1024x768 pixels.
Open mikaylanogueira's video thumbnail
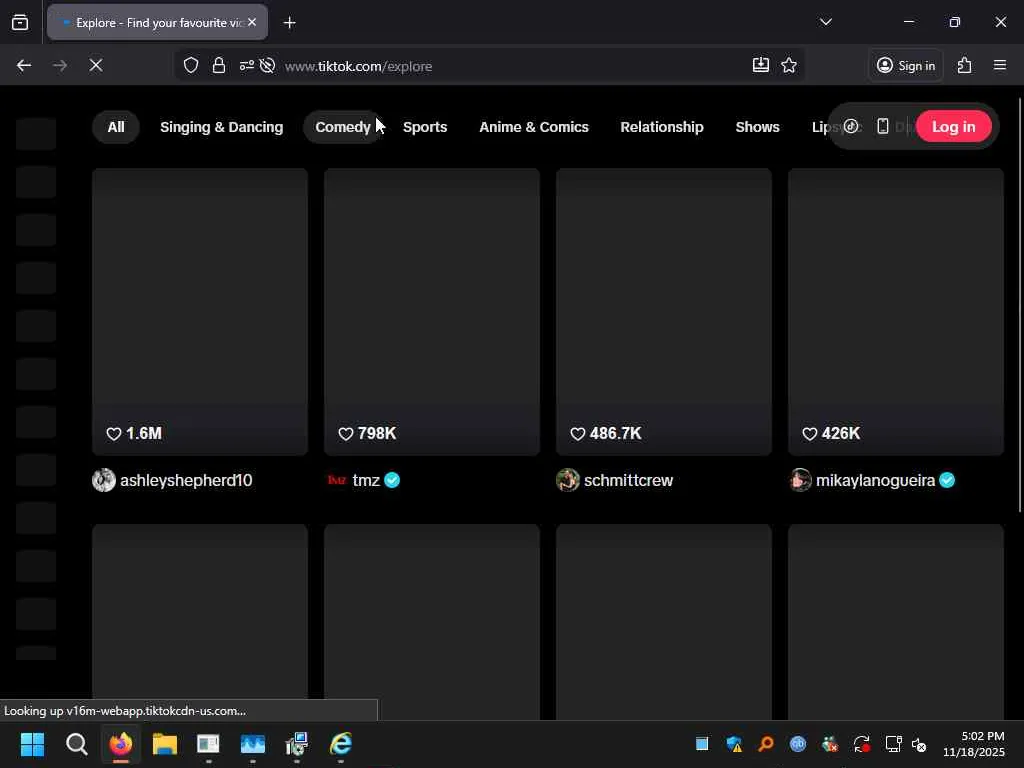point(895,312)
